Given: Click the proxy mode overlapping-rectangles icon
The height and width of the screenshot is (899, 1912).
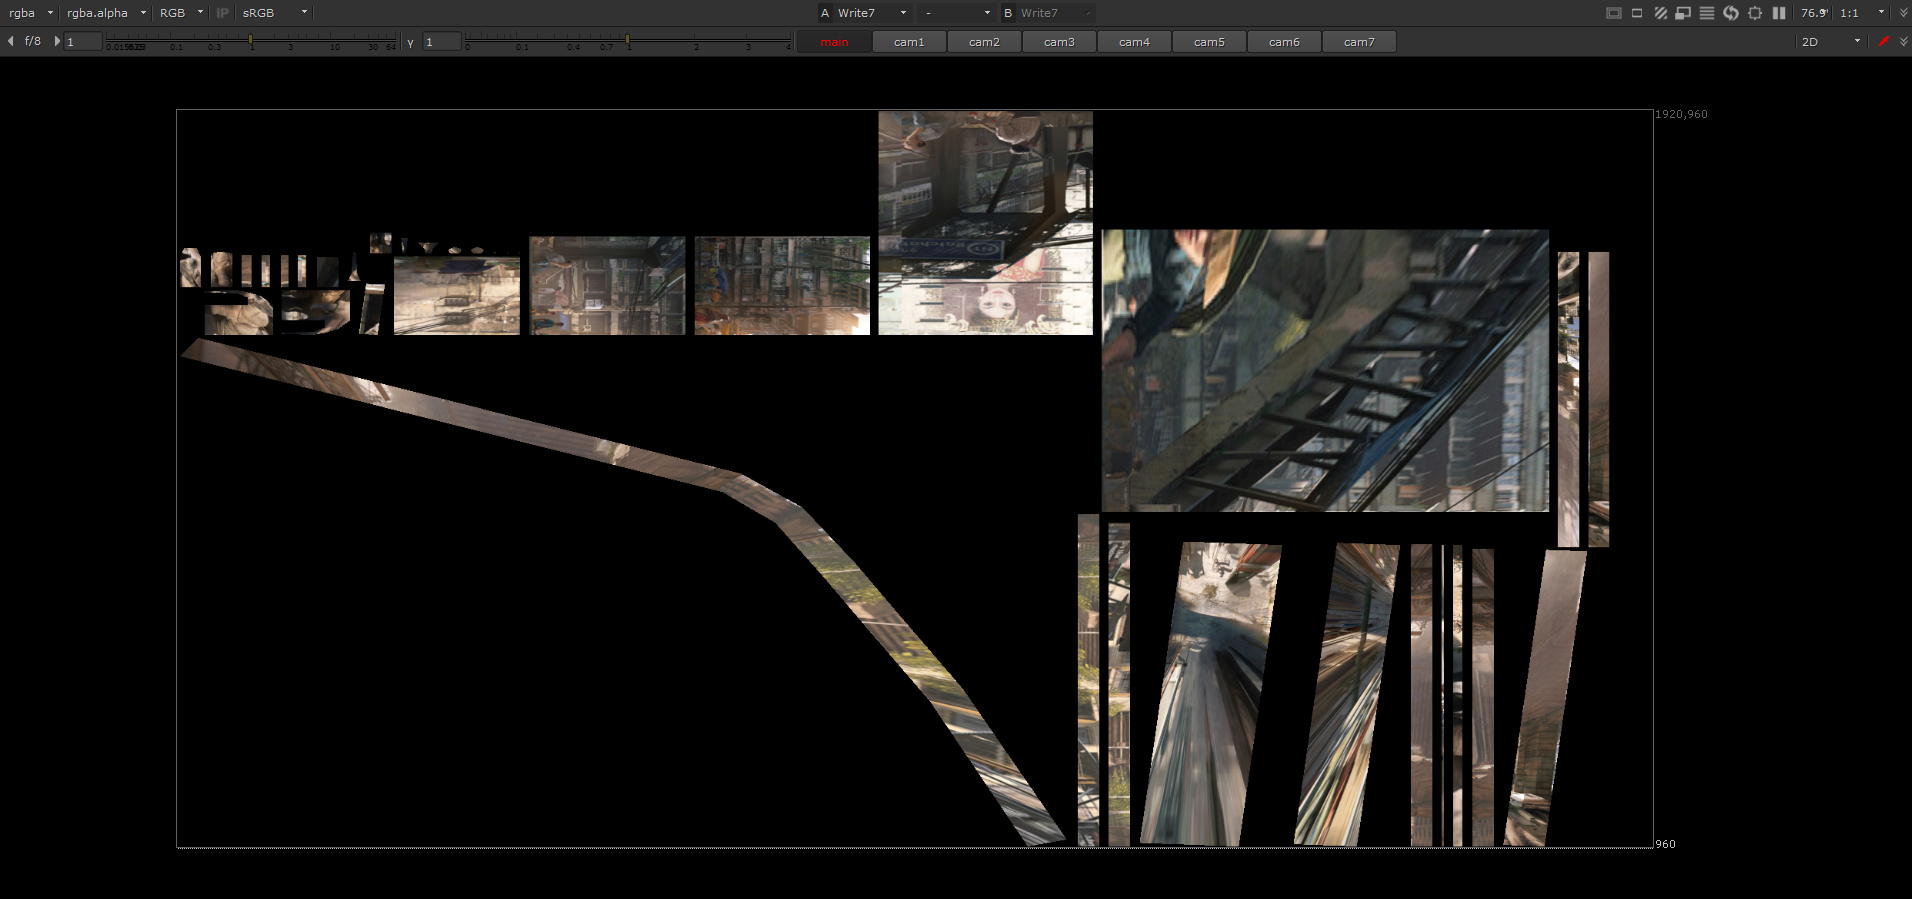Looking at the screenshot, I should [x=1683, y=13].
